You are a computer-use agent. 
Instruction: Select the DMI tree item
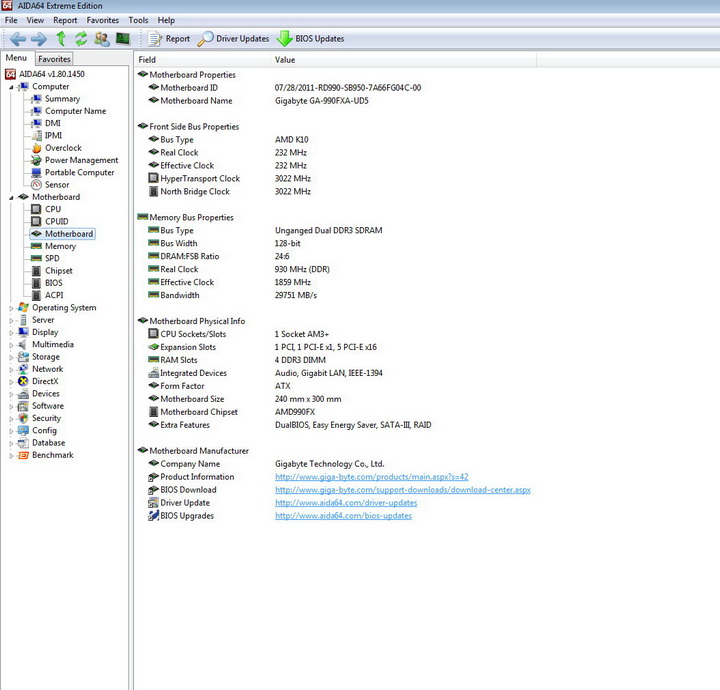[52, 123]
